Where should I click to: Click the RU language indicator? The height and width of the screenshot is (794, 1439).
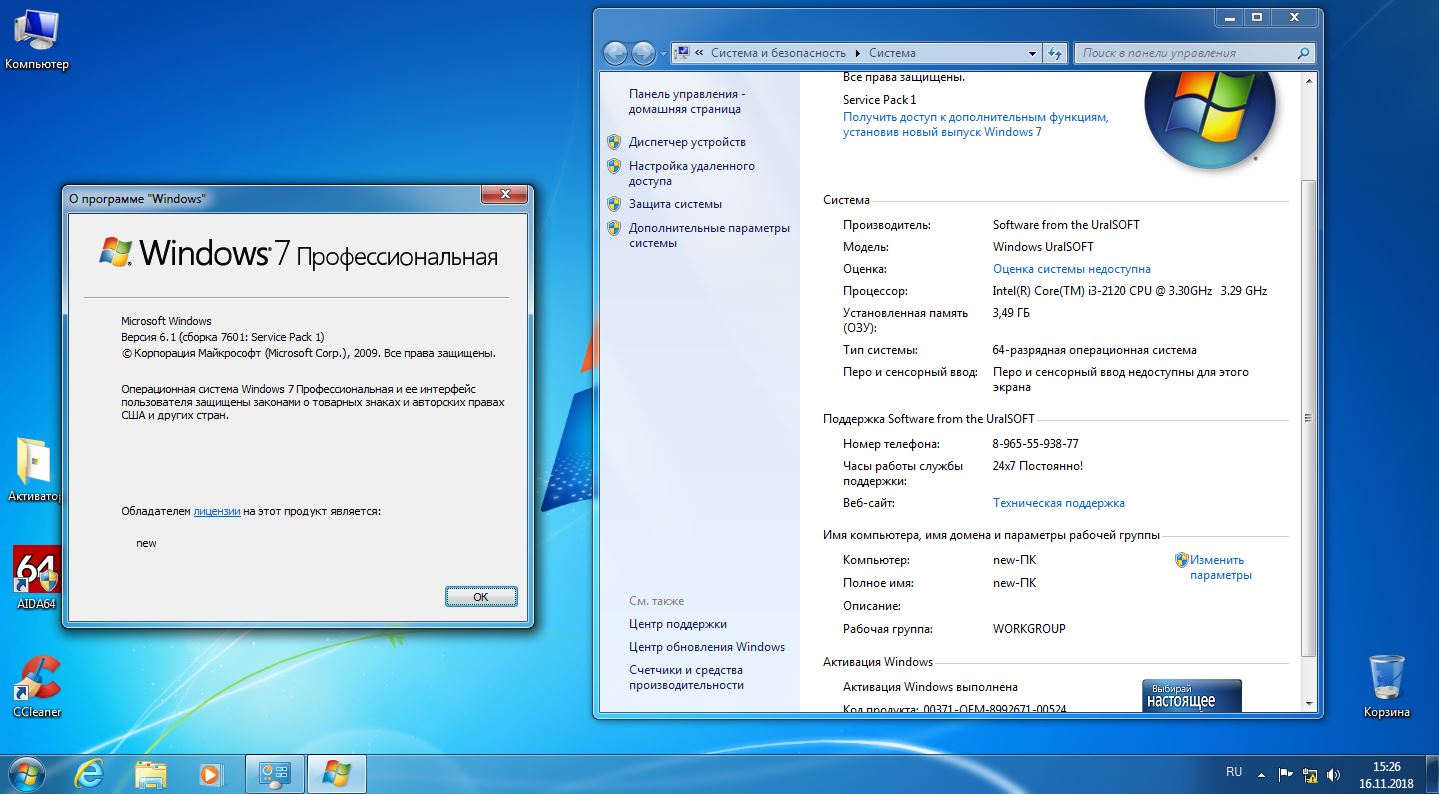pos(1234,772)
